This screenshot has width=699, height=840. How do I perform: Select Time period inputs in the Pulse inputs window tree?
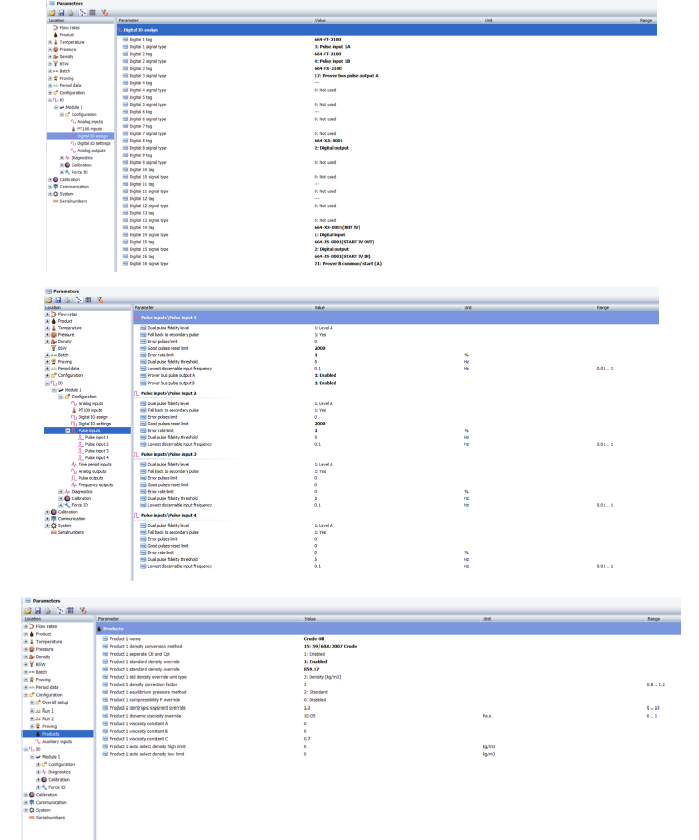(95, 464)
